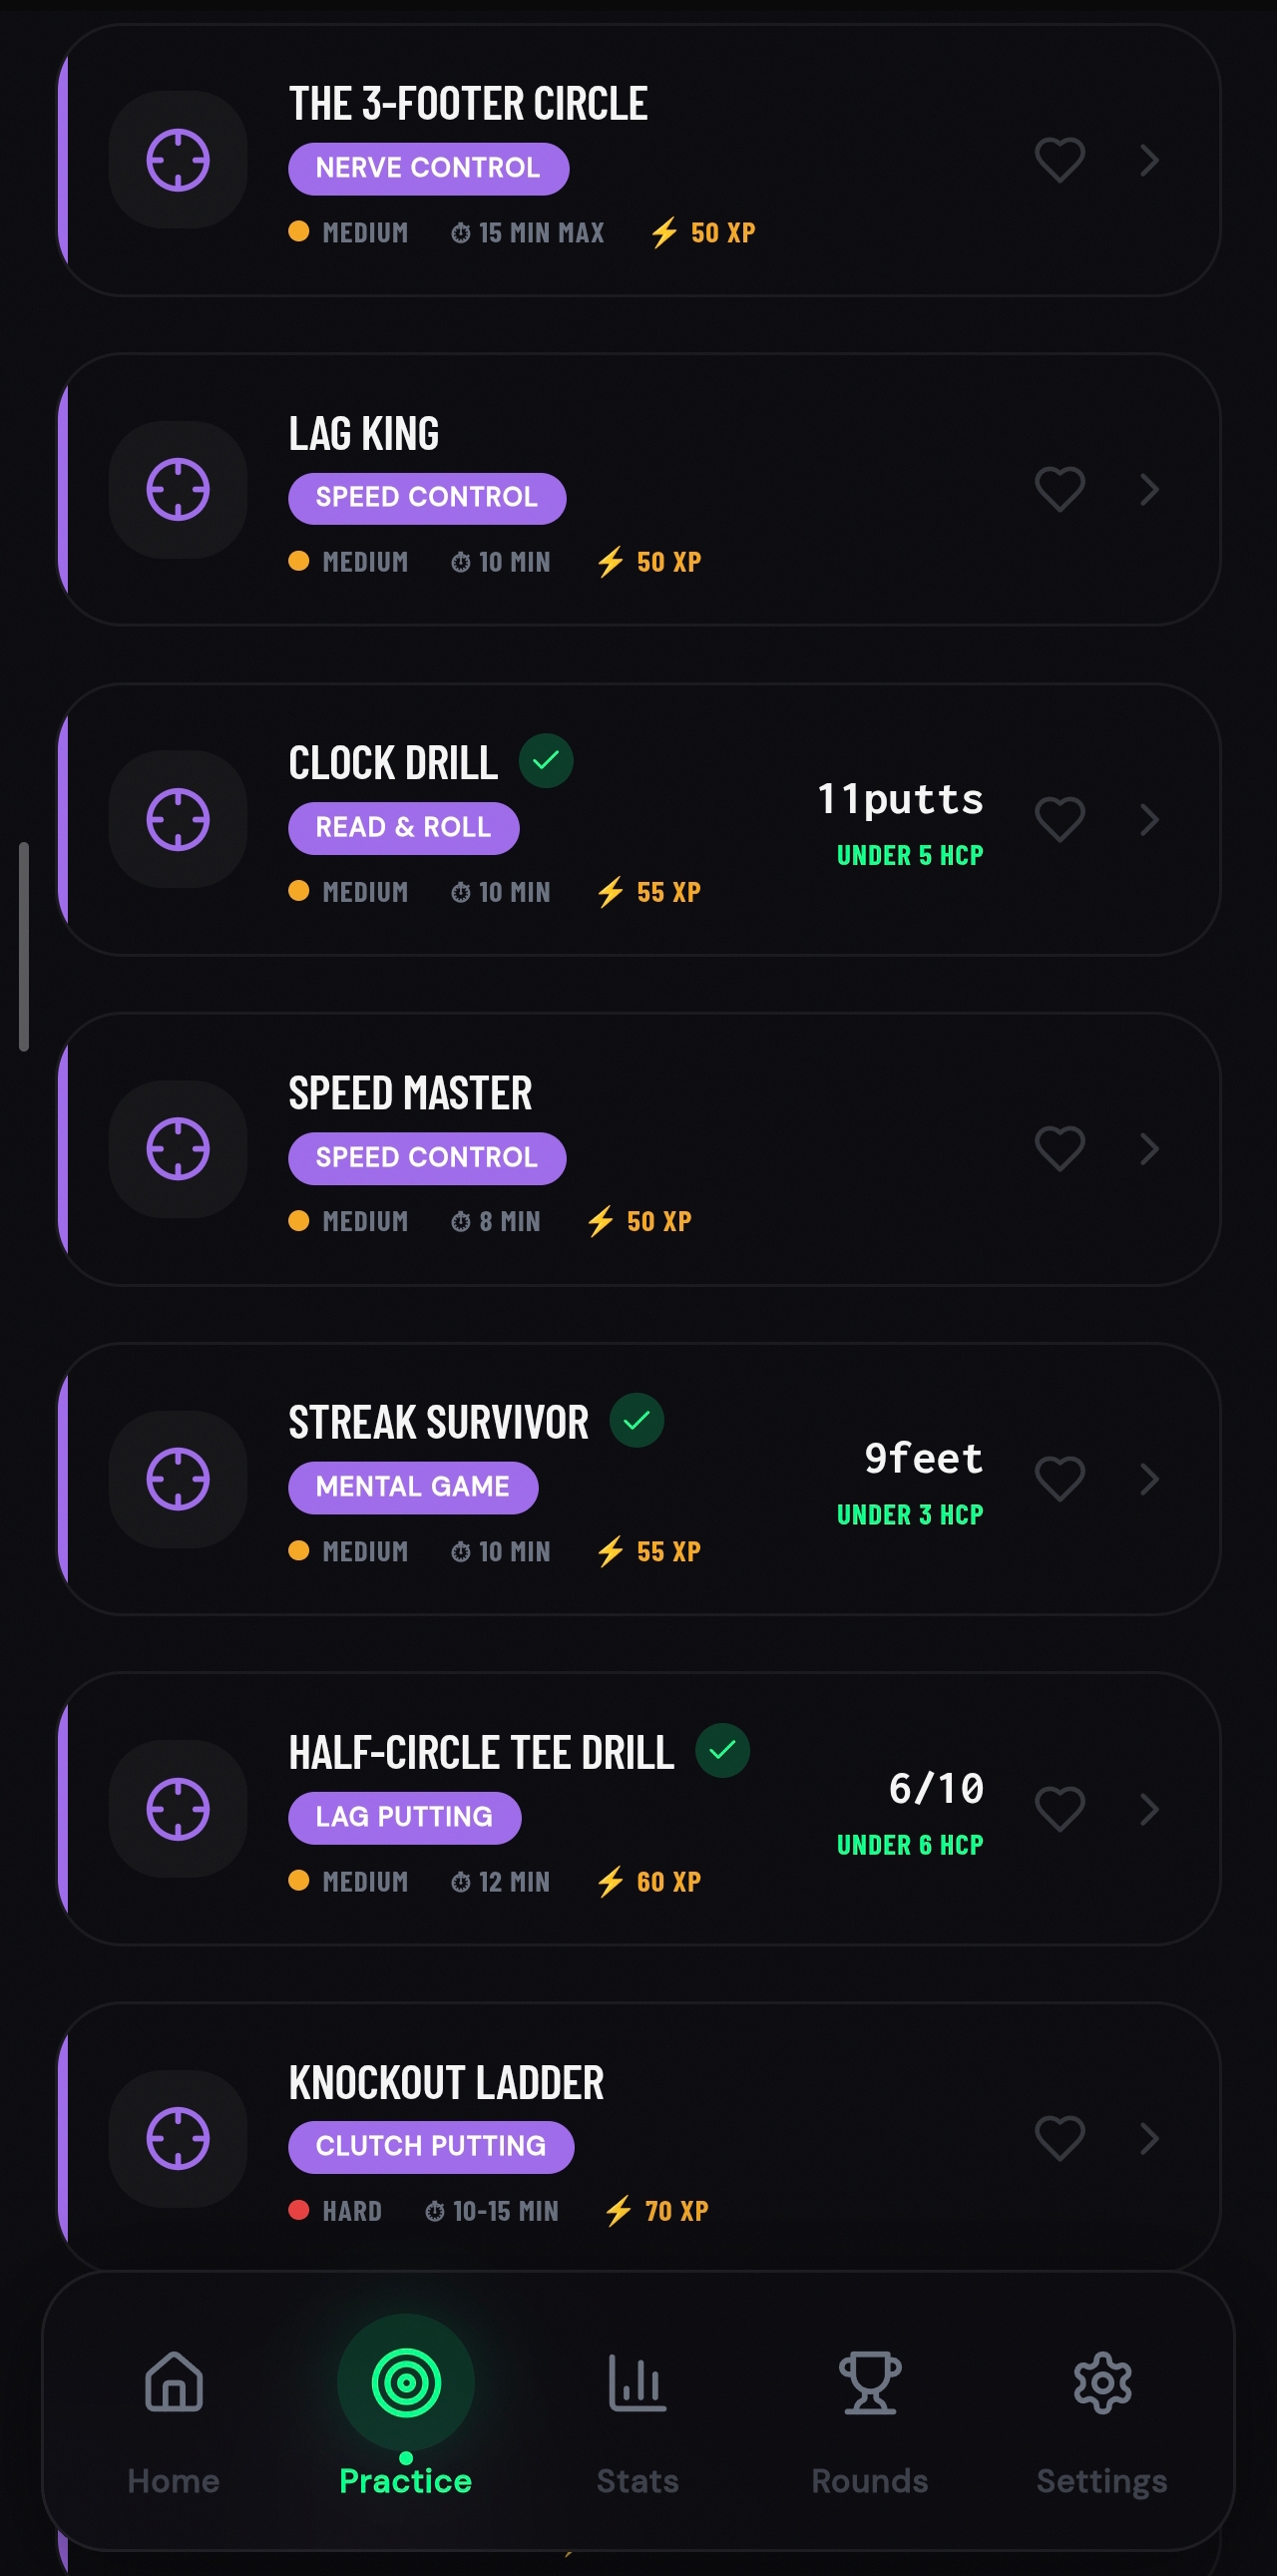
Task: Click the vertical scrollbar on left edge
Action: [23, 946]
